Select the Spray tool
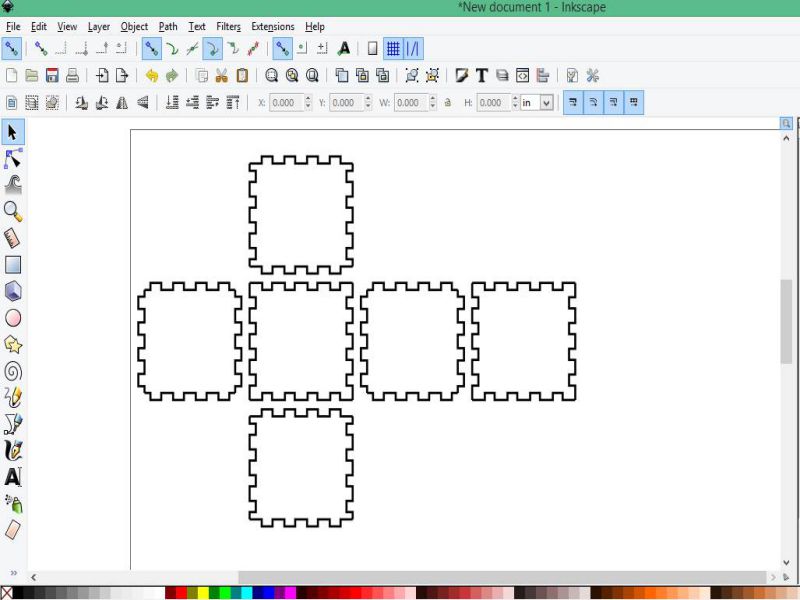The image size is (800, 600). click(13, 504)
